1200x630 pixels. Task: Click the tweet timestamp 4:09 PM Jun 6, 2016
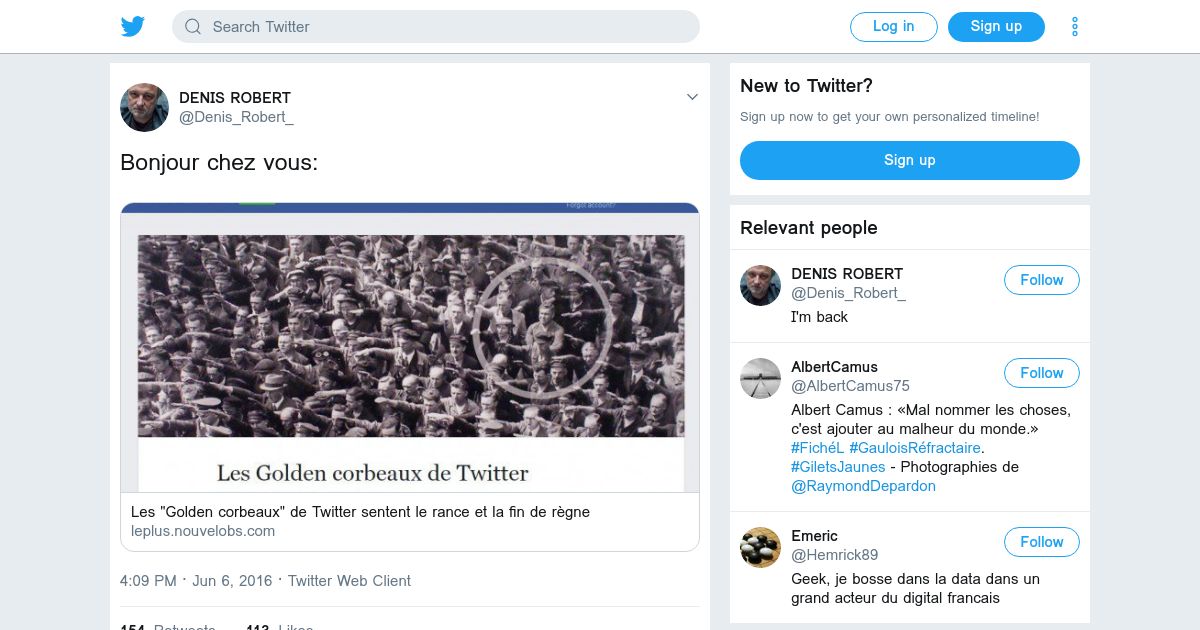(195, 581)
